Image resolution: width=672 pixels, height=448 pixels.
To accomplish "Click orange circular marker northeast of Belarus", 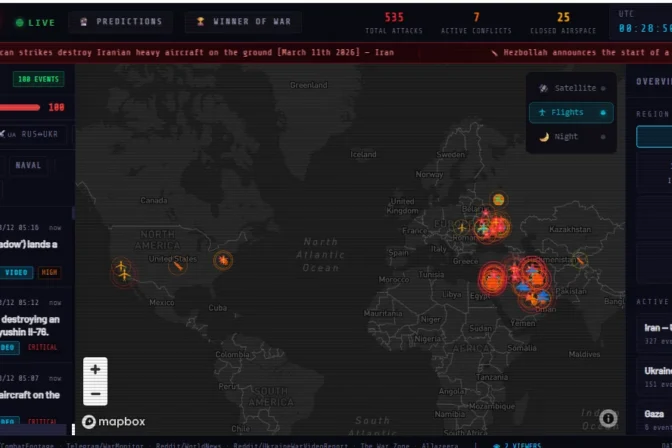I will coord(498,199).
